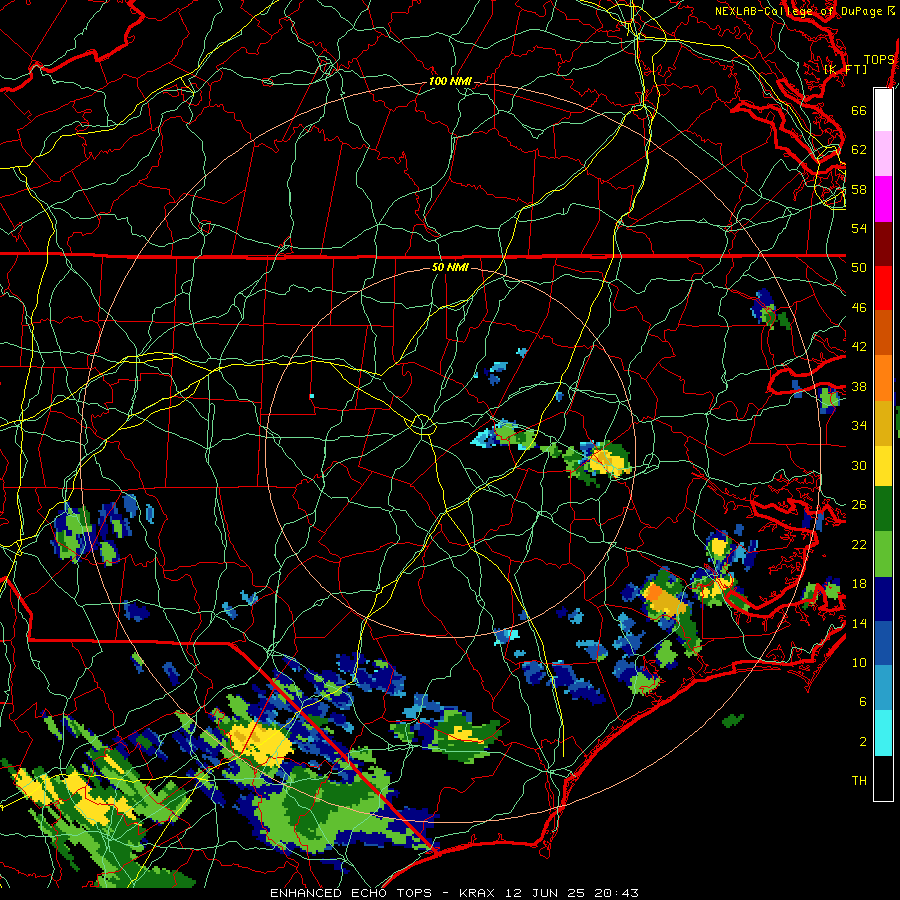Select the dark green legend swatch
The width and height of the screenshot is (900, 900).
[883, 509]
